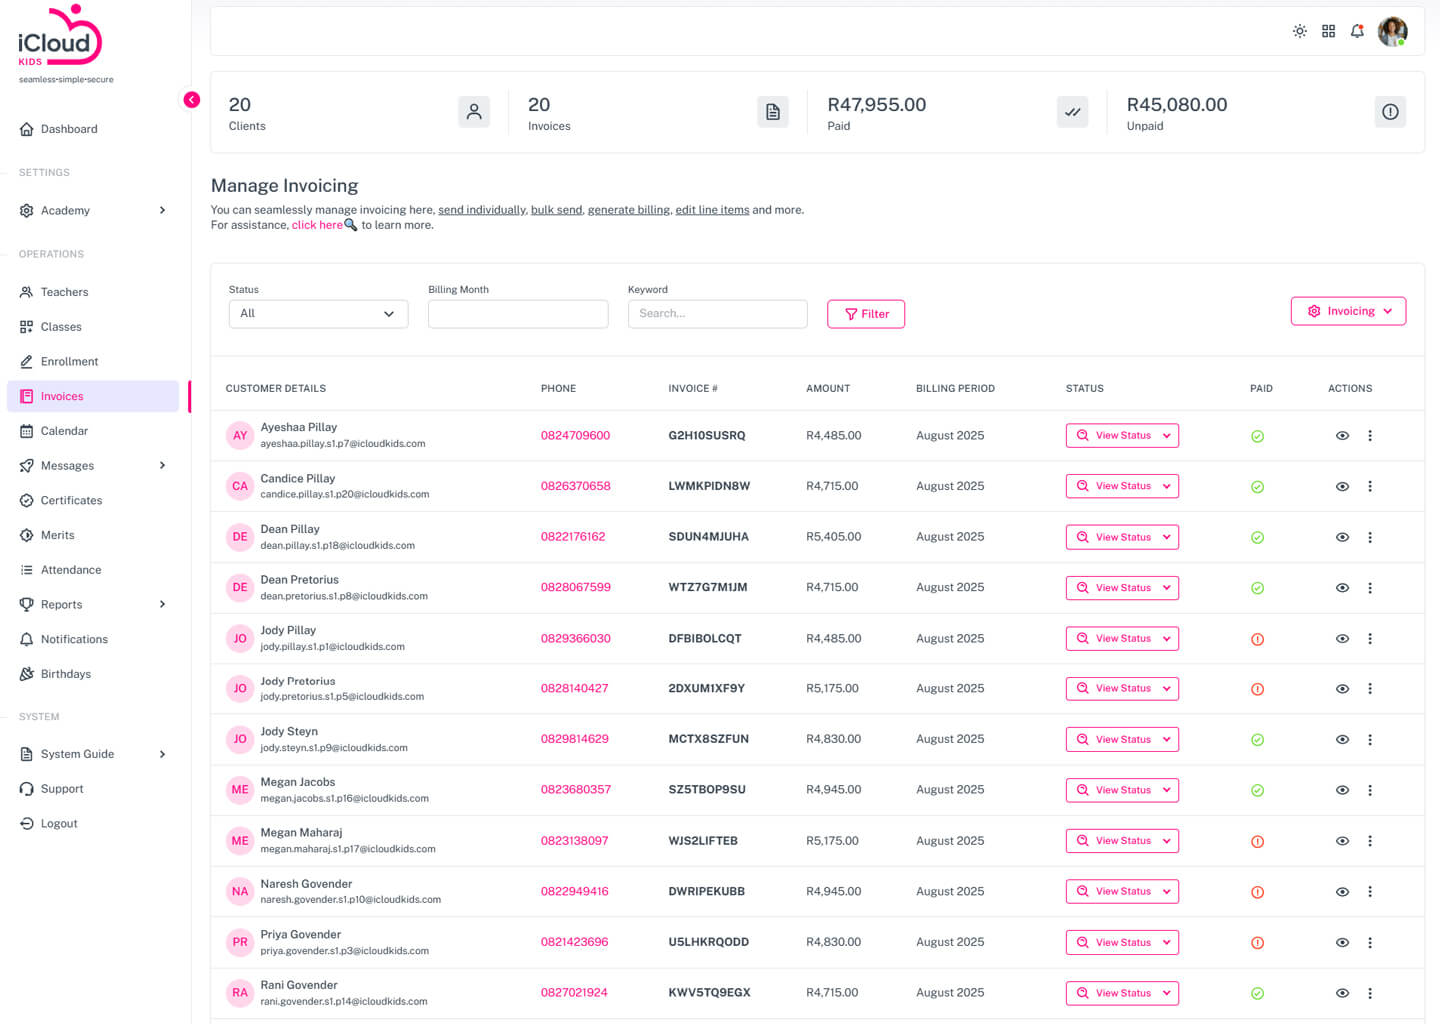Follow the 'click here' assistance link
This screenshot has height=1024, width=1440.
(x=317, y=225)
